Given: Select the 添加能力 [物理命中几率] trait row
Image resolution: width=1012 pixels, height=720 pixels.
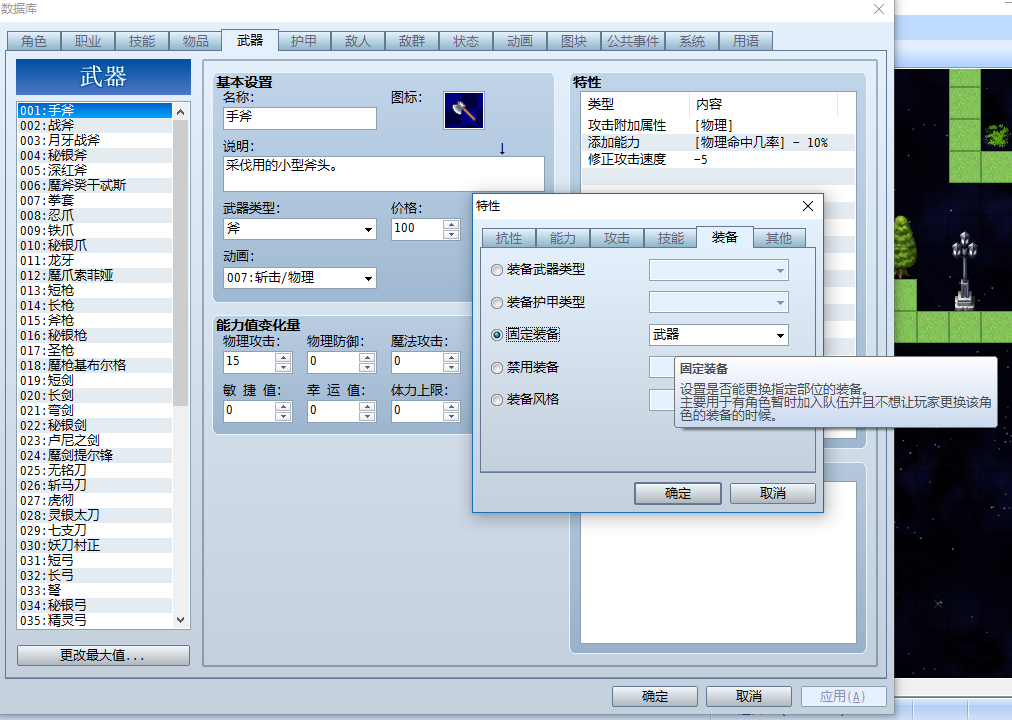Looking at the screenshot, I should pyautogui.click(x=718, y=143).
